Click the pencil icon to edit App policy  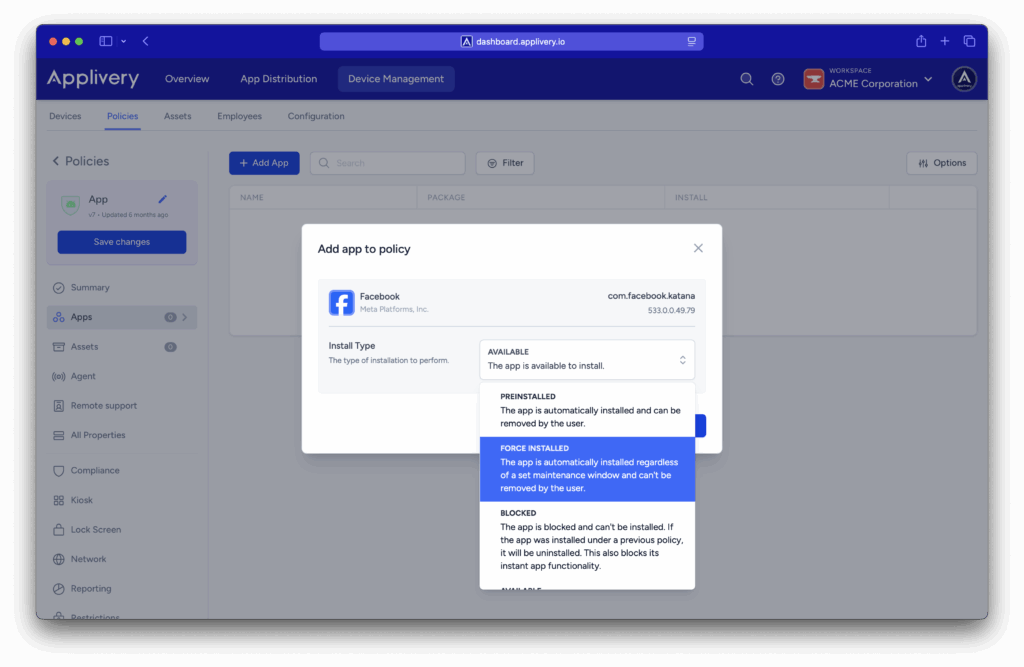click(x=163, y=199)
